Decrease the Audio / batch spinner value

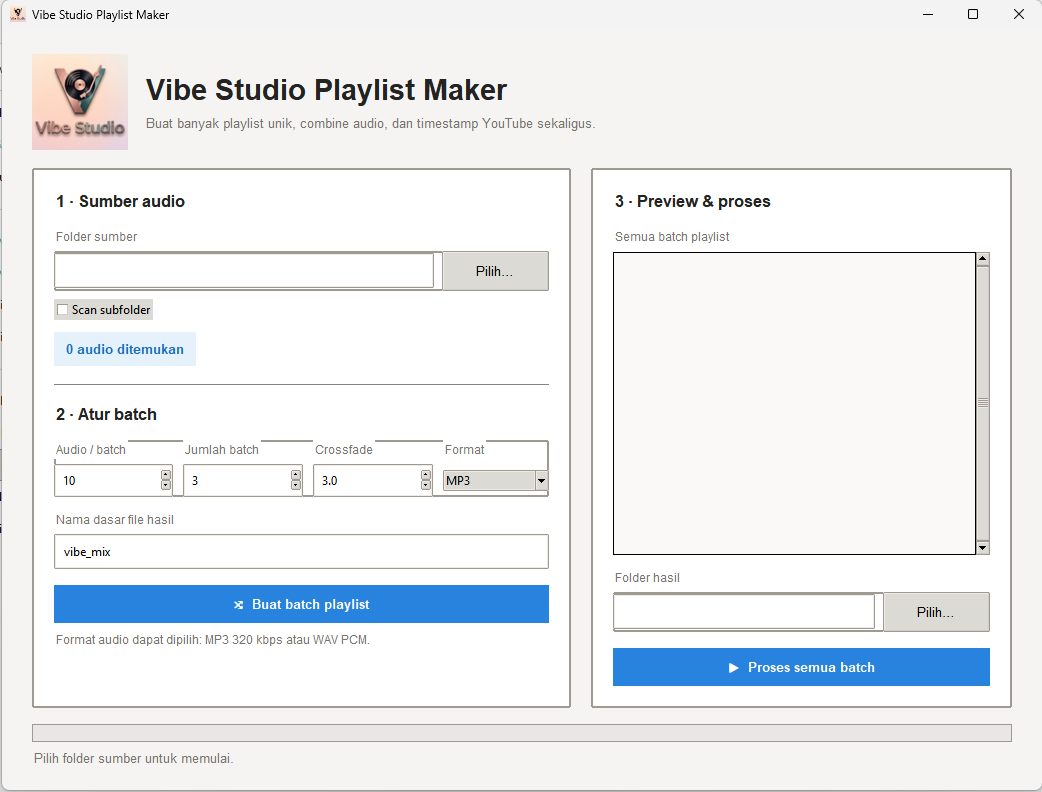(x=165, y=485)
